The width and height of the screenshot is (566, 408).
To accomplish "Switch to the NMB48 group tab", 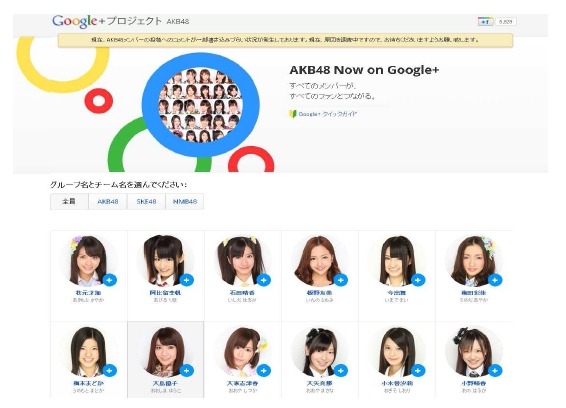I will [185, 201].
